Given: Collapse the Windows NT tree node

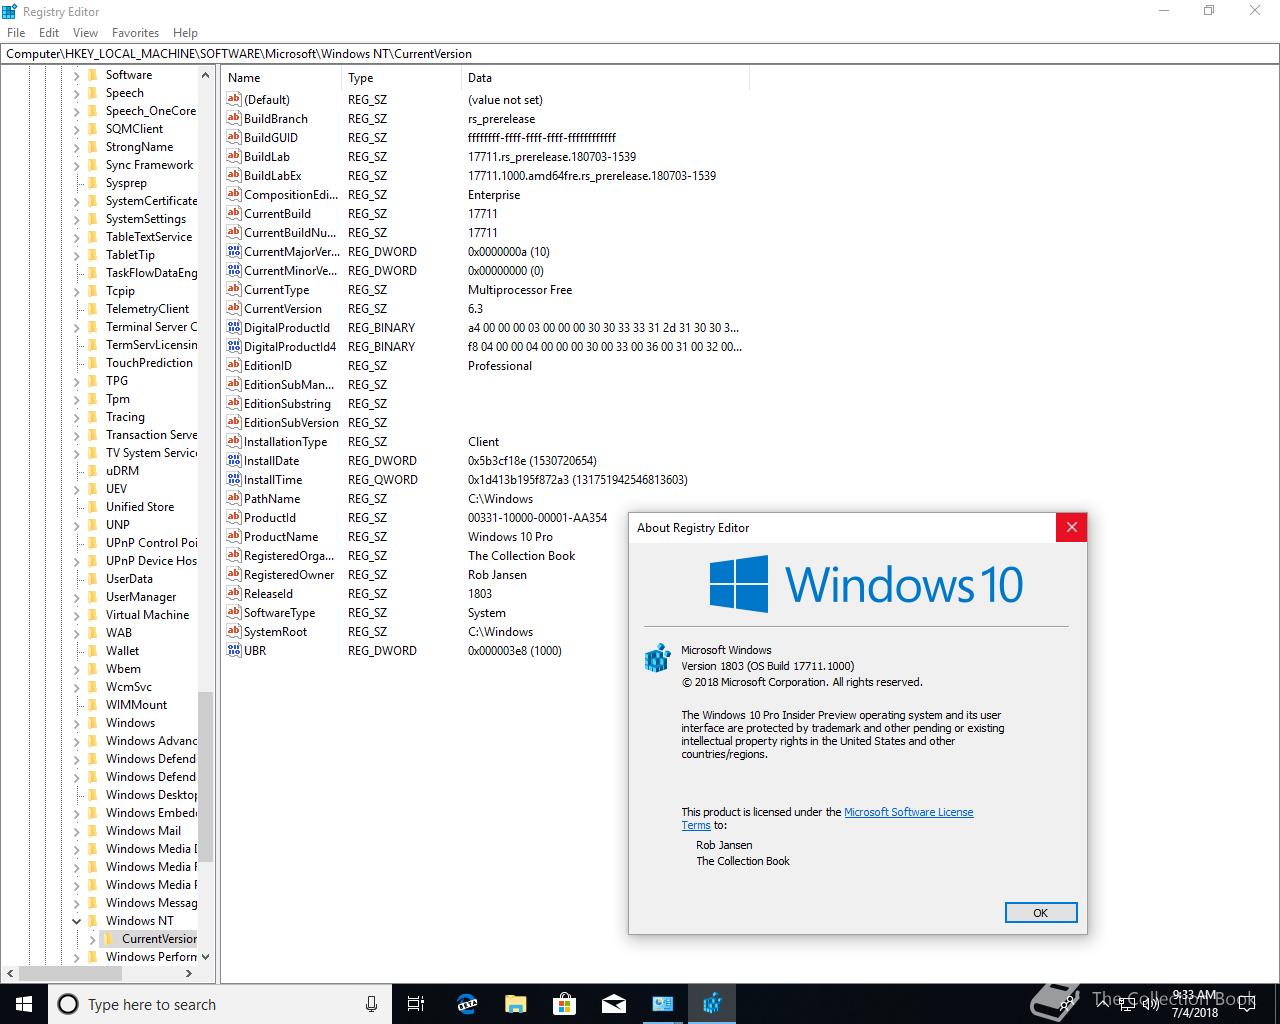Looking at the screenshot, I should point(77,921).
